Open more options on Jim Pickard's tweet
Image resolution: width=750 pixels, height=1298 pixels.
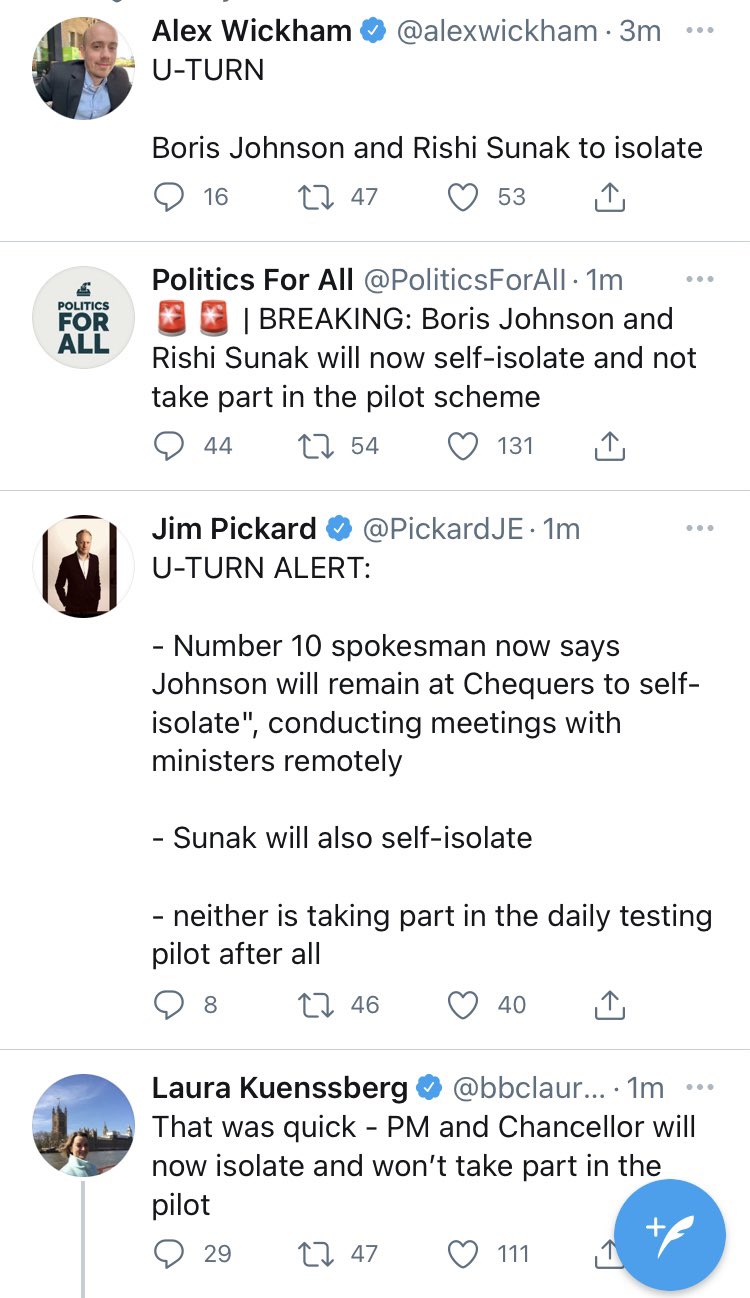click(x=700, y=528)
